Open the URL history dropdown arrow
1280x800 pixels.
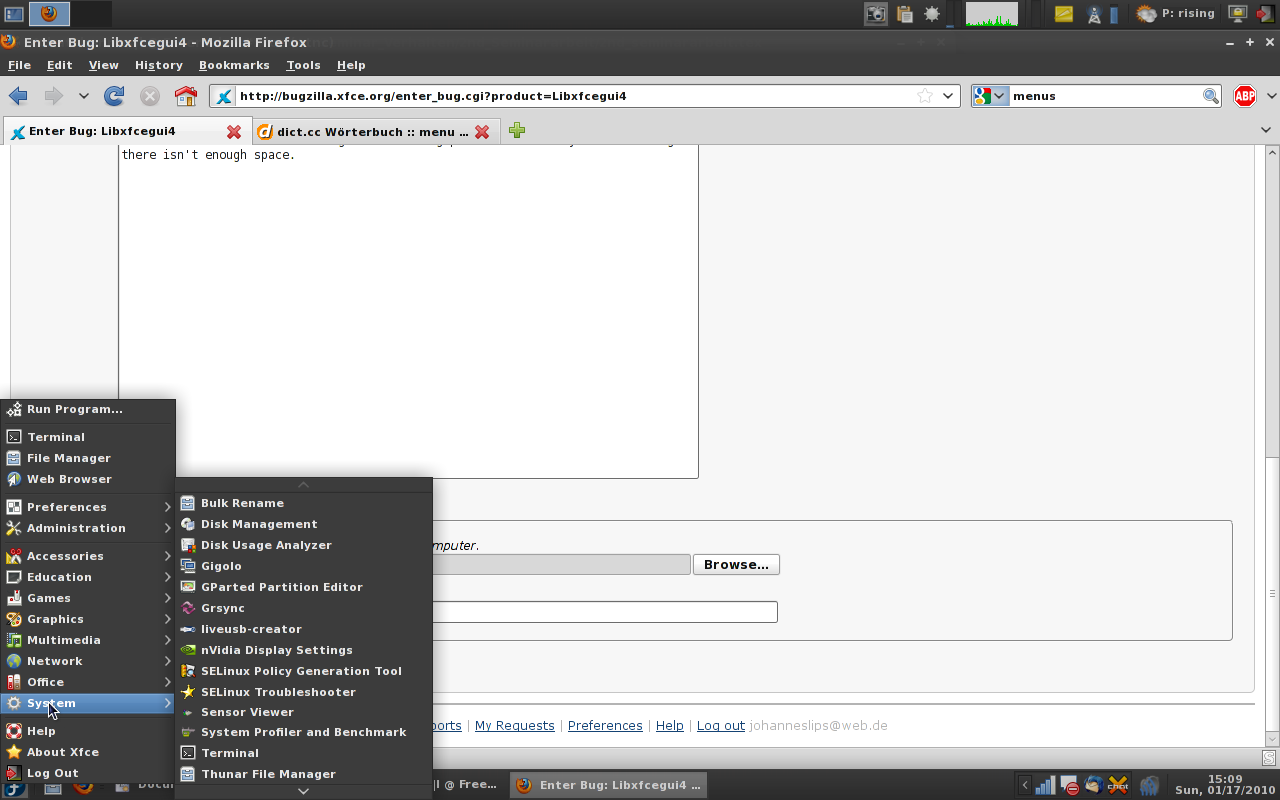tap(947, 96)
